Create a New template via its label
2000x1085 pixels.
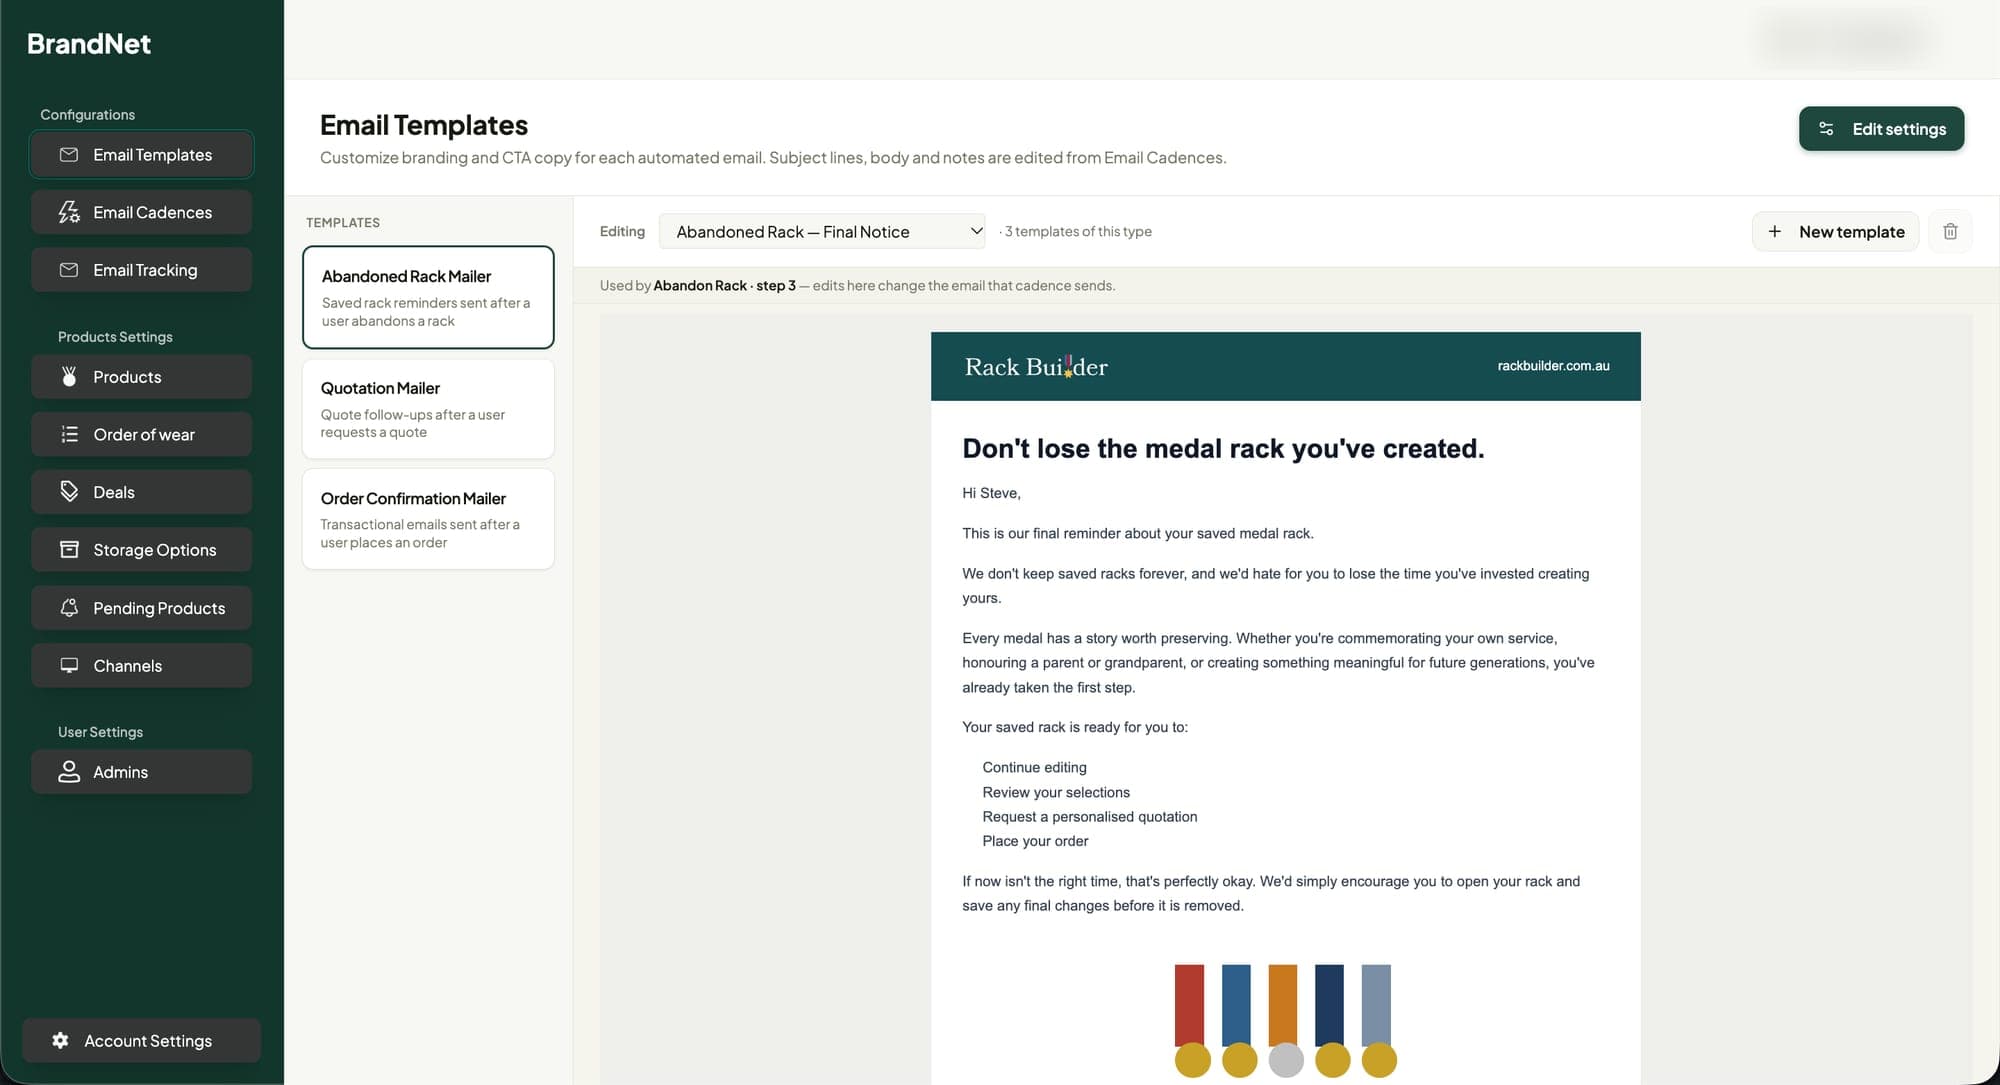point(1851,231)
